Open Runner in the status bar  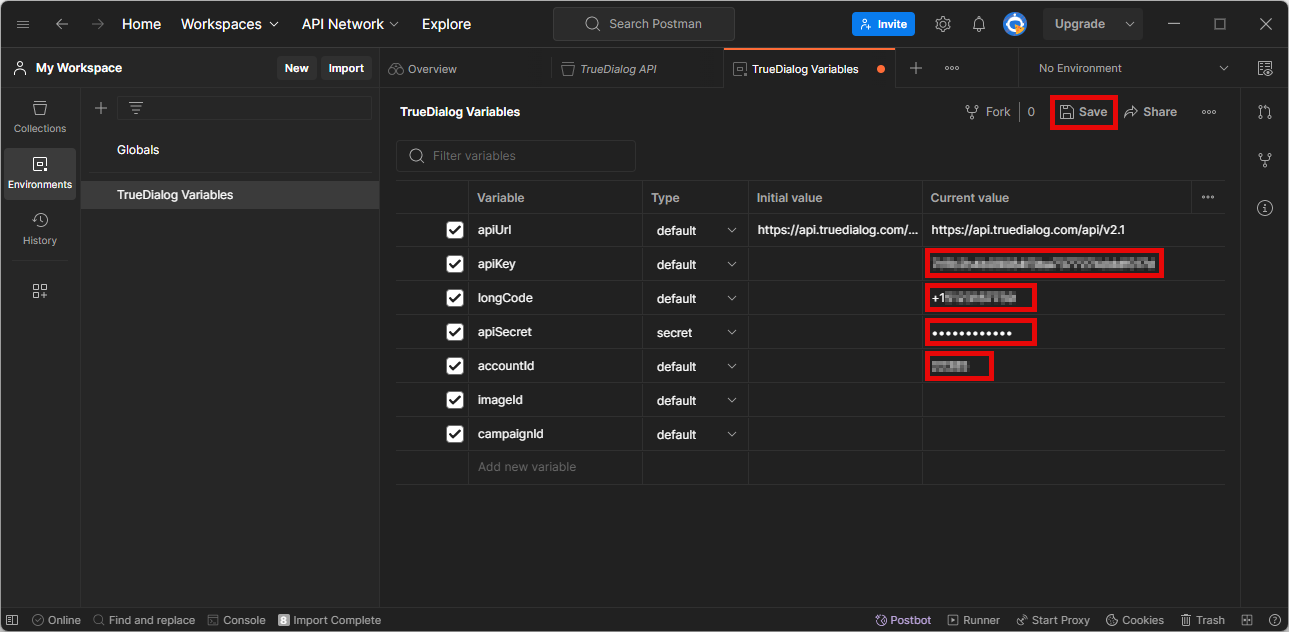point(973,620)
